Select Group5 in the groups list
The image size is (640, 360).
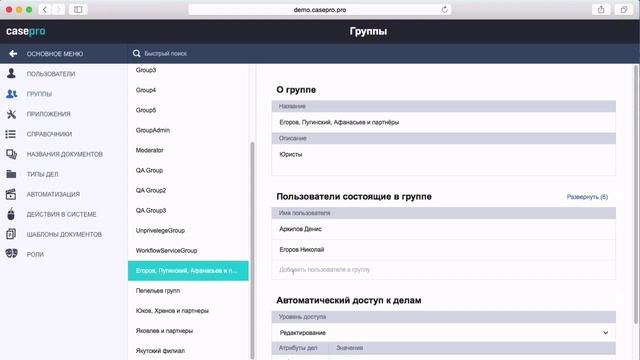188,110
